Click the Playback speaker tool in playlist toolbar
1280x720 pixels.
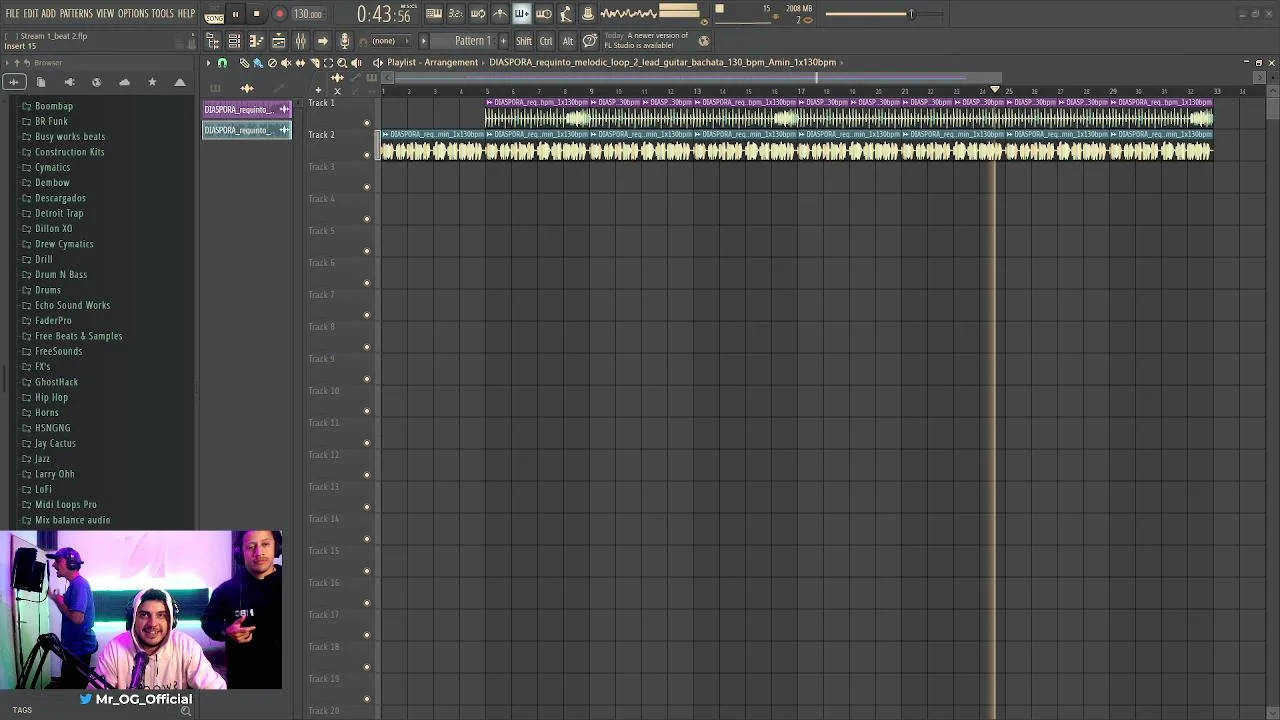356,63
